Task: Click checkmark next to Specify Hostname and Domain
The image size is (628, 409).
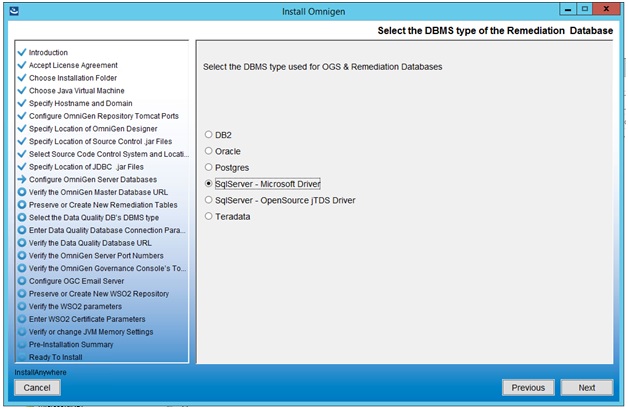Action: 22,103
